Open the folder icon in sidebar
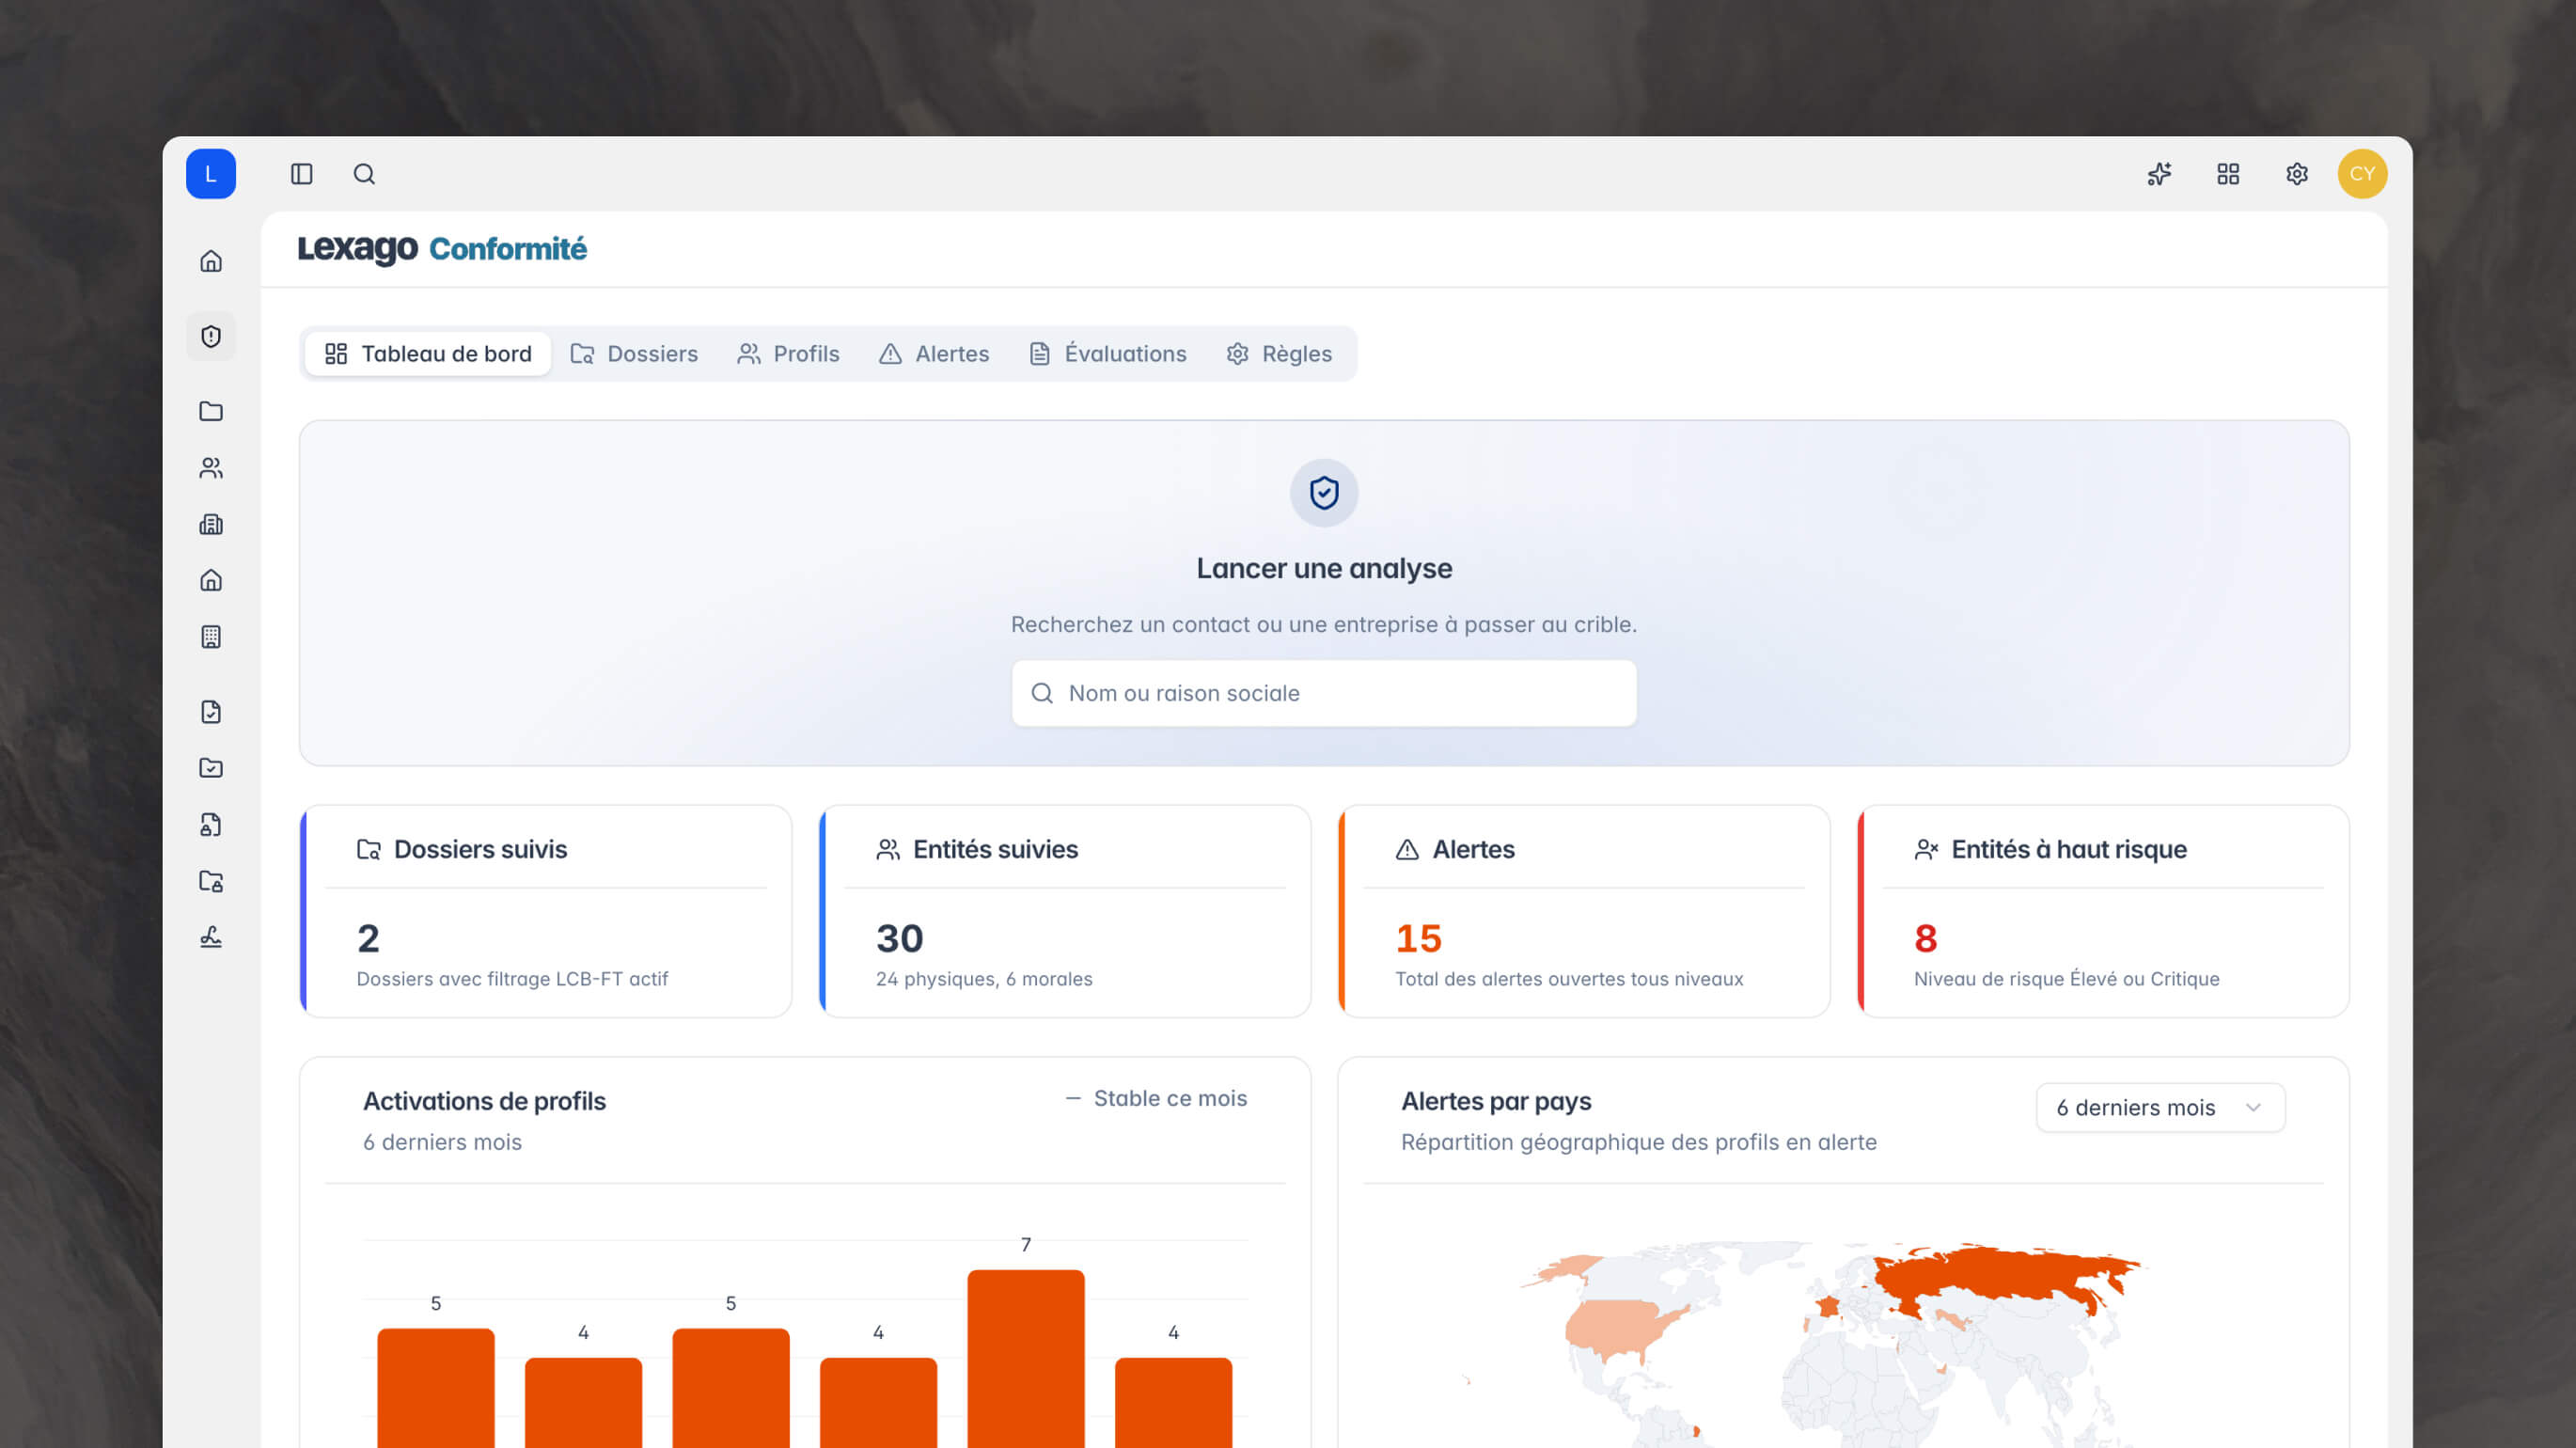Viewport: 2576px width, 1448px height. pos(211,411)
